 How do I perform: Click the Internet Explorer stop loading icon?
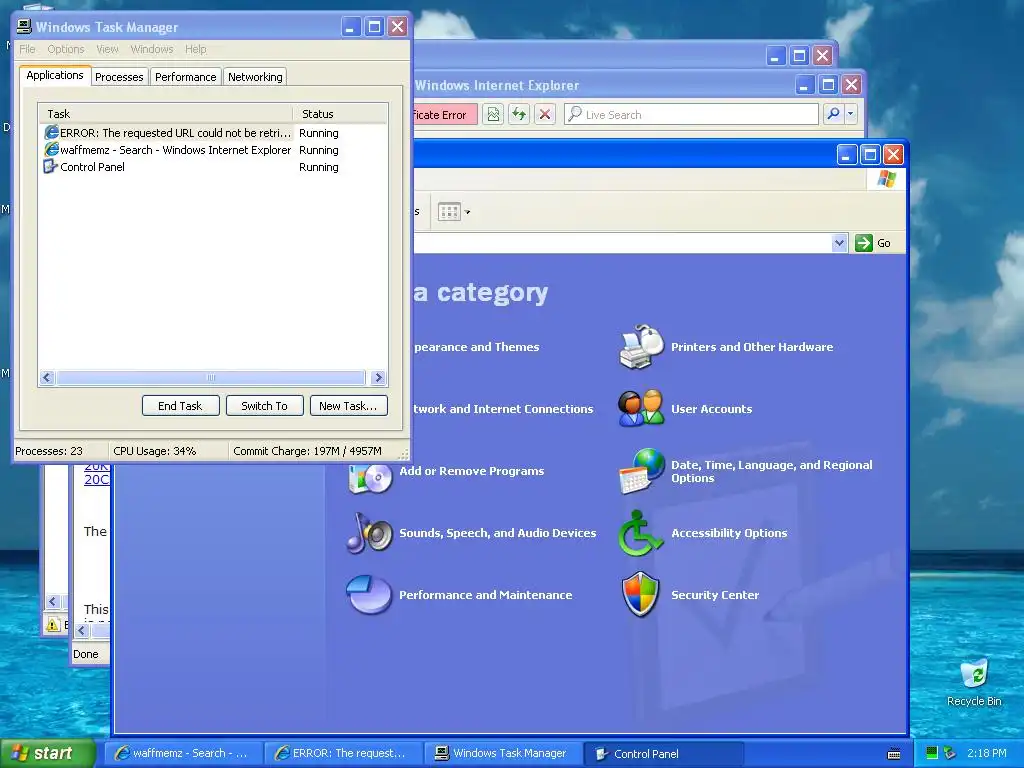click(545, 114)
